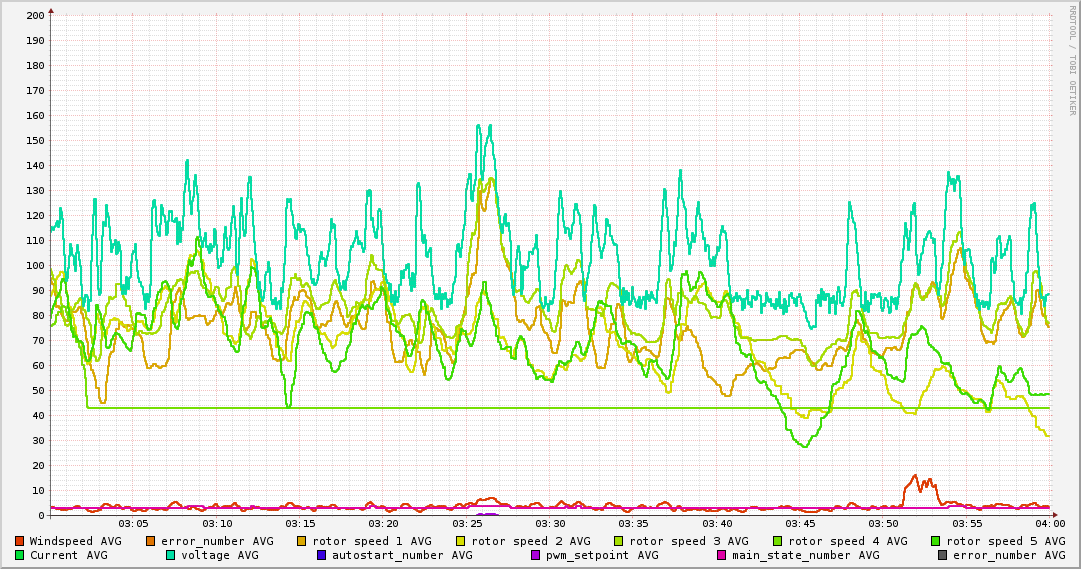
Task: Select the 'rotor speed 1 AVG' legend label
Action: click(372, 541)
